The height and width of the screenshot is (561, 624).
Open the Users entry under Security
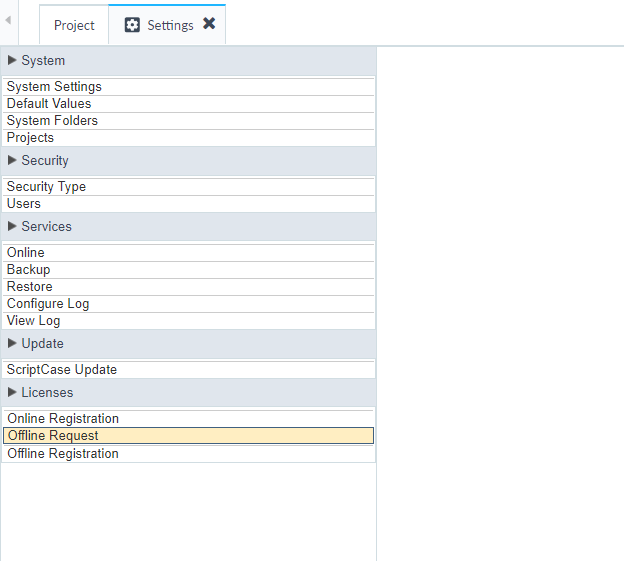[x=188, y=204]
